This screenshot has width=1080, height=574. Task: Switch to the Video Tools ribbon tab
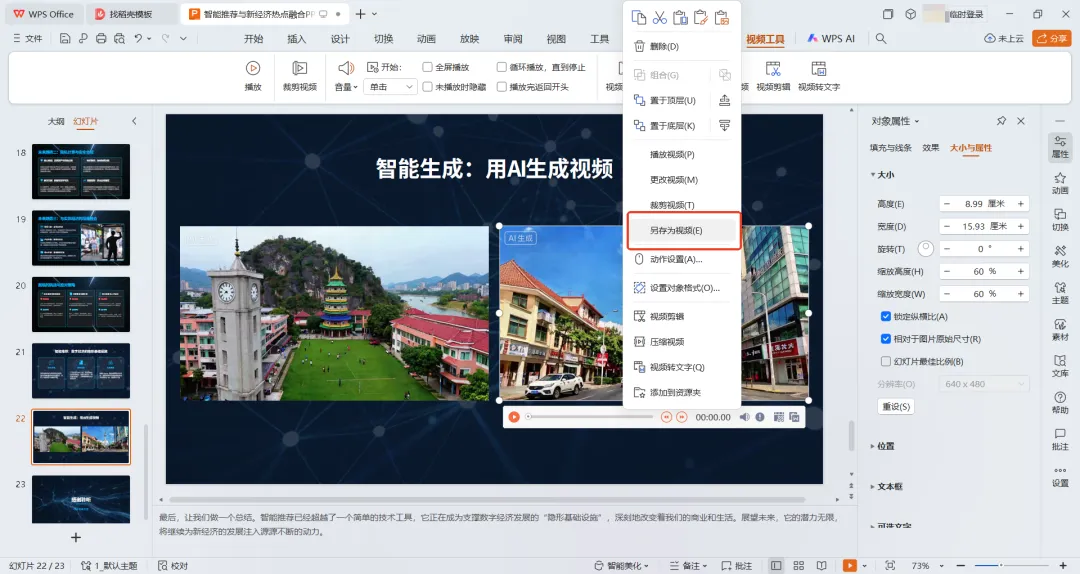coord(765,39)
